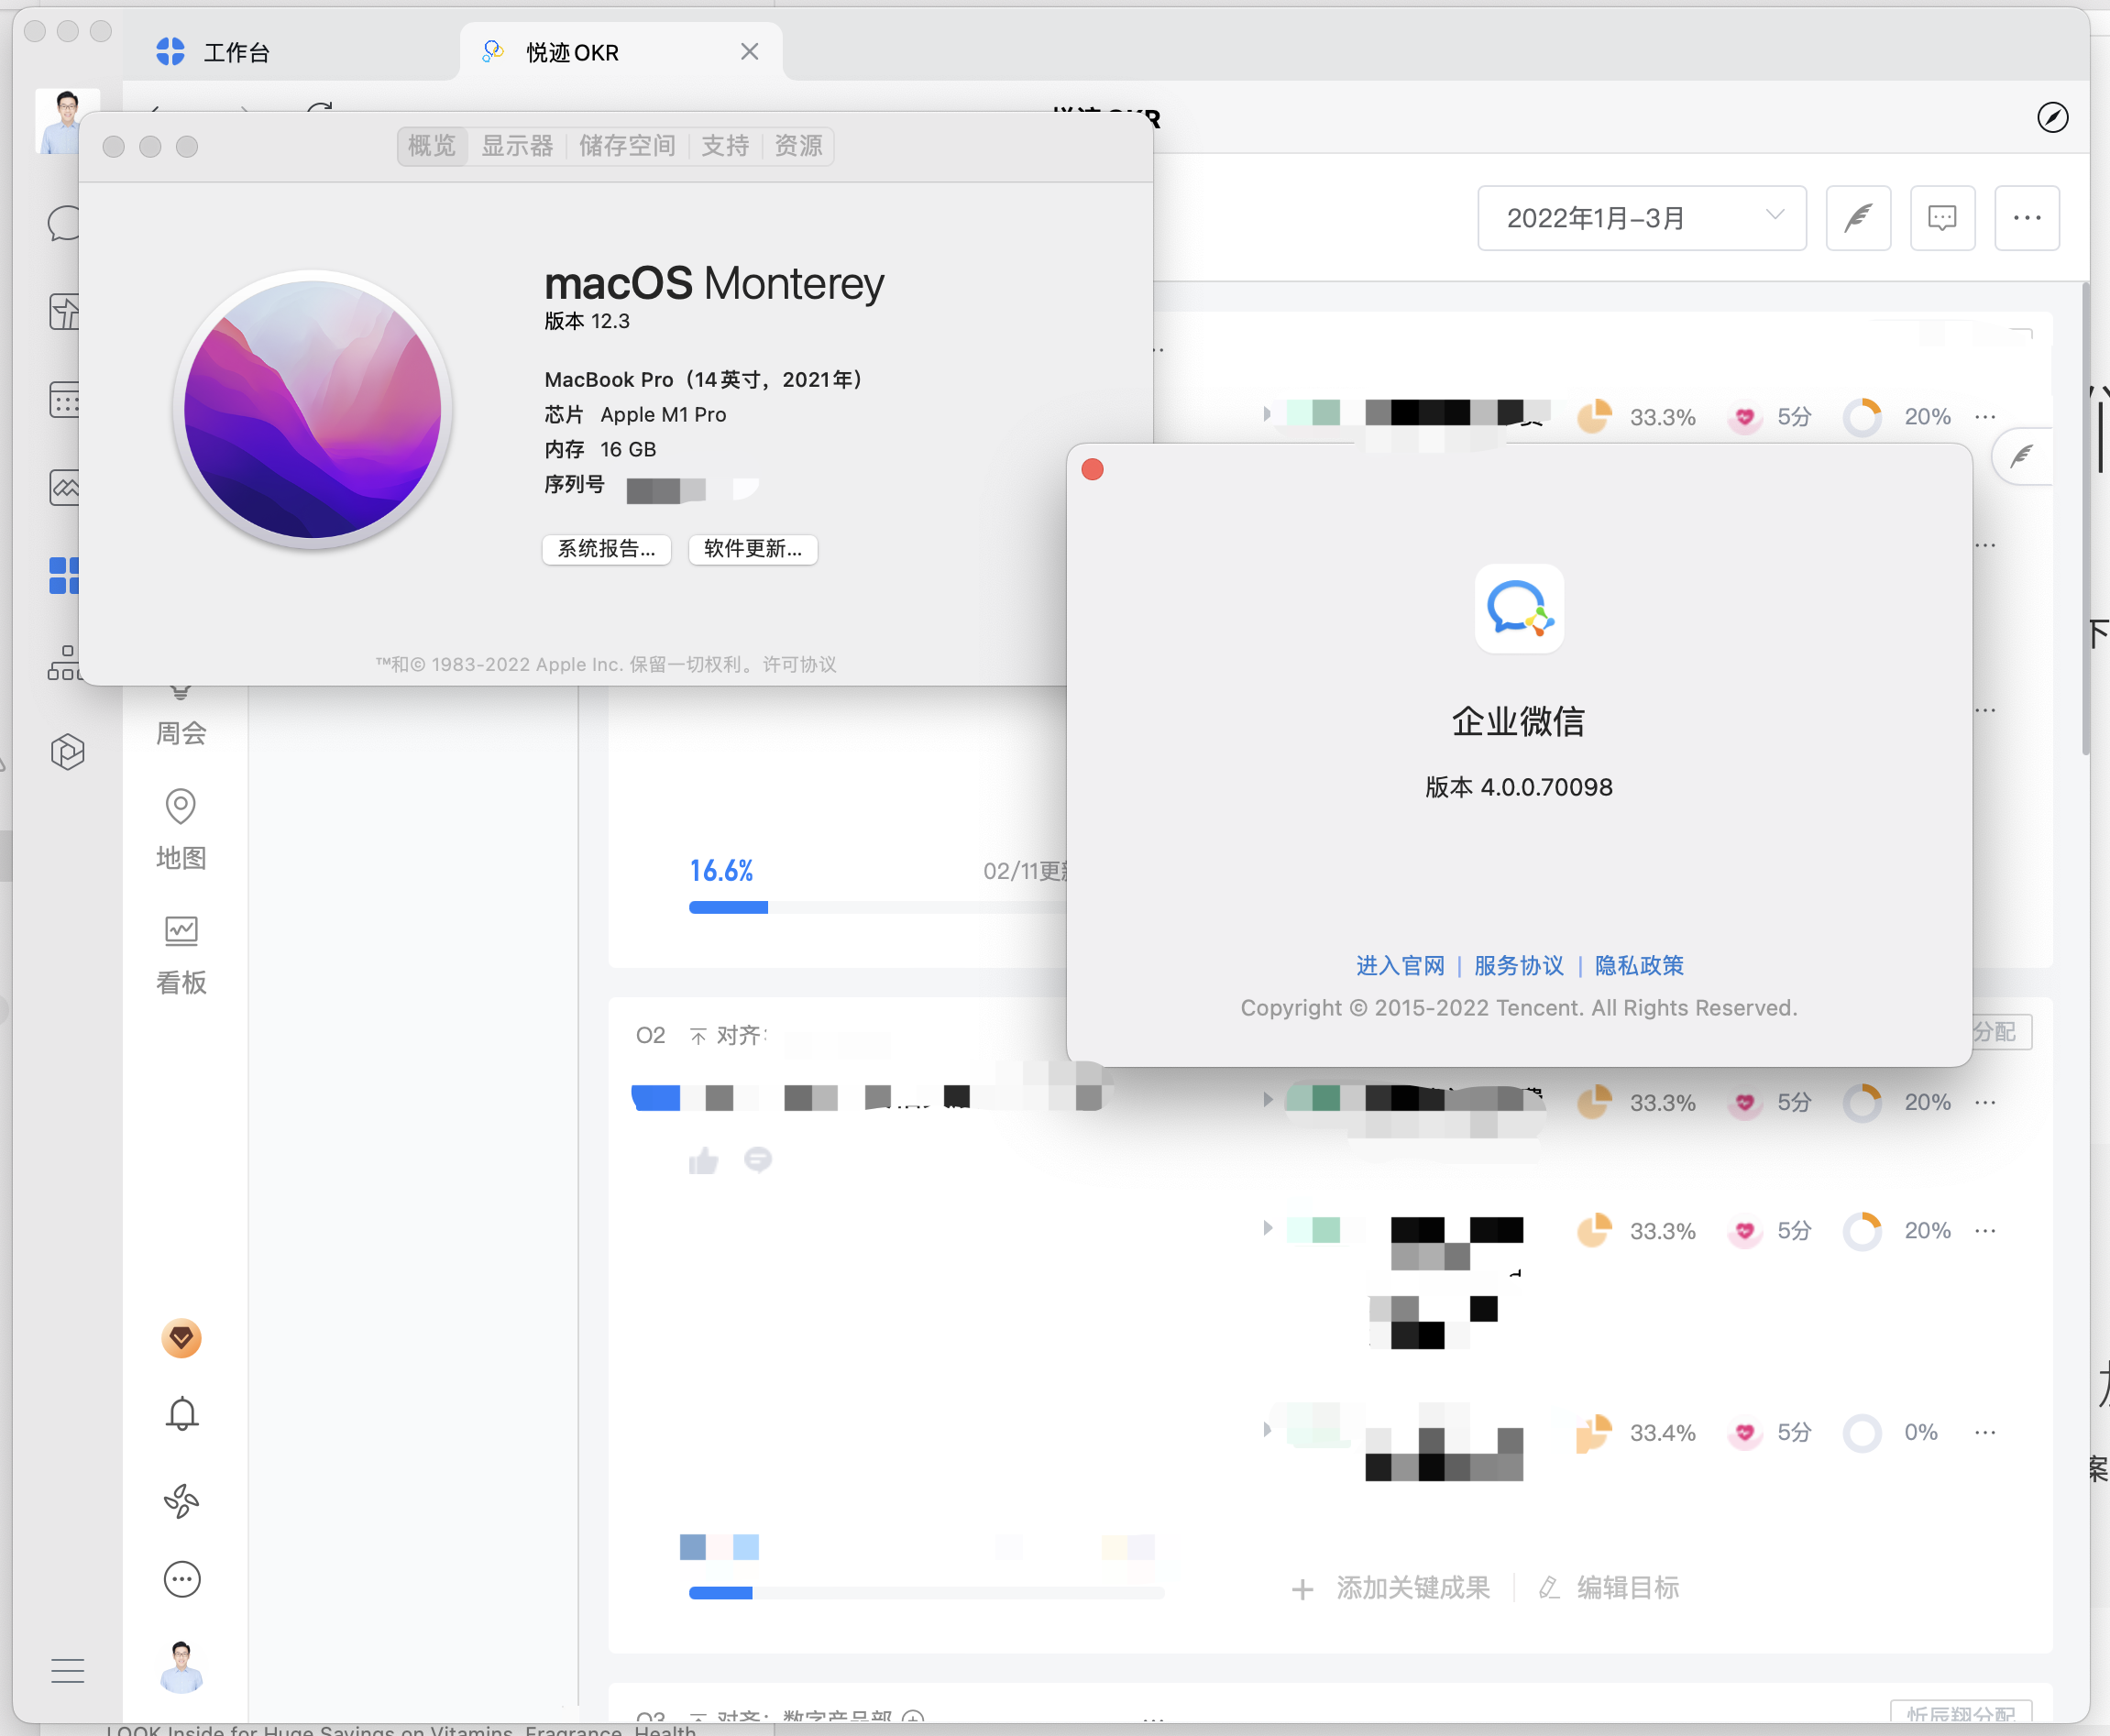2110x1736 pixels.
Task: Click the thumbs-up like icon under O2
Action: 703,1160
